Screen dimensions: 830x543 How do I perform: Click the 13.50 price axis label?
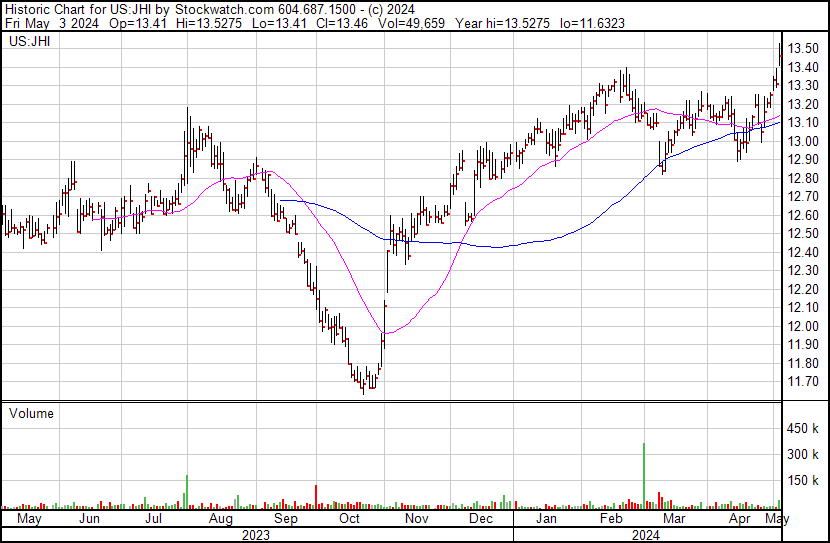pyautogui.click(x=804, y=49)
